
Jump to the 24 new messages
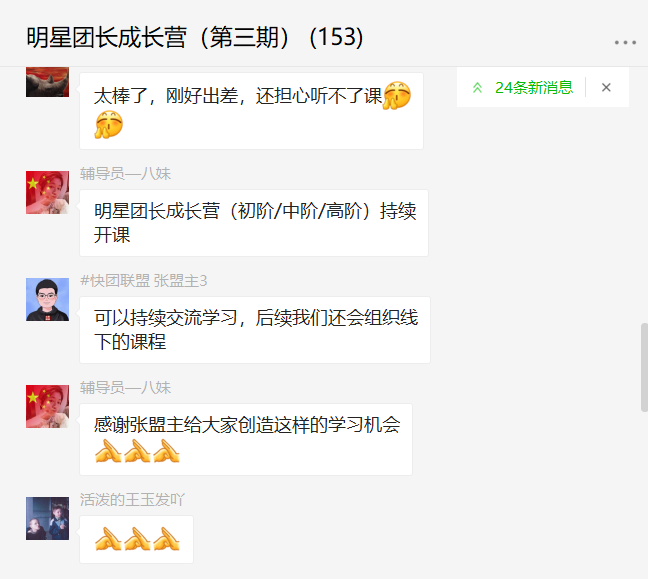(534, 87)
